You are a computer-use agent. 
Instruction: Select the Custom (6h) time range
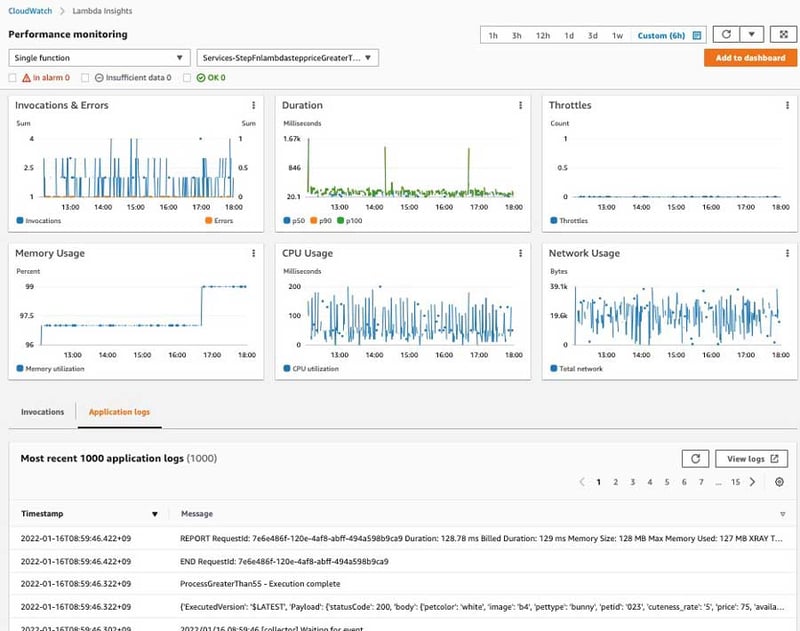(661, 36)
